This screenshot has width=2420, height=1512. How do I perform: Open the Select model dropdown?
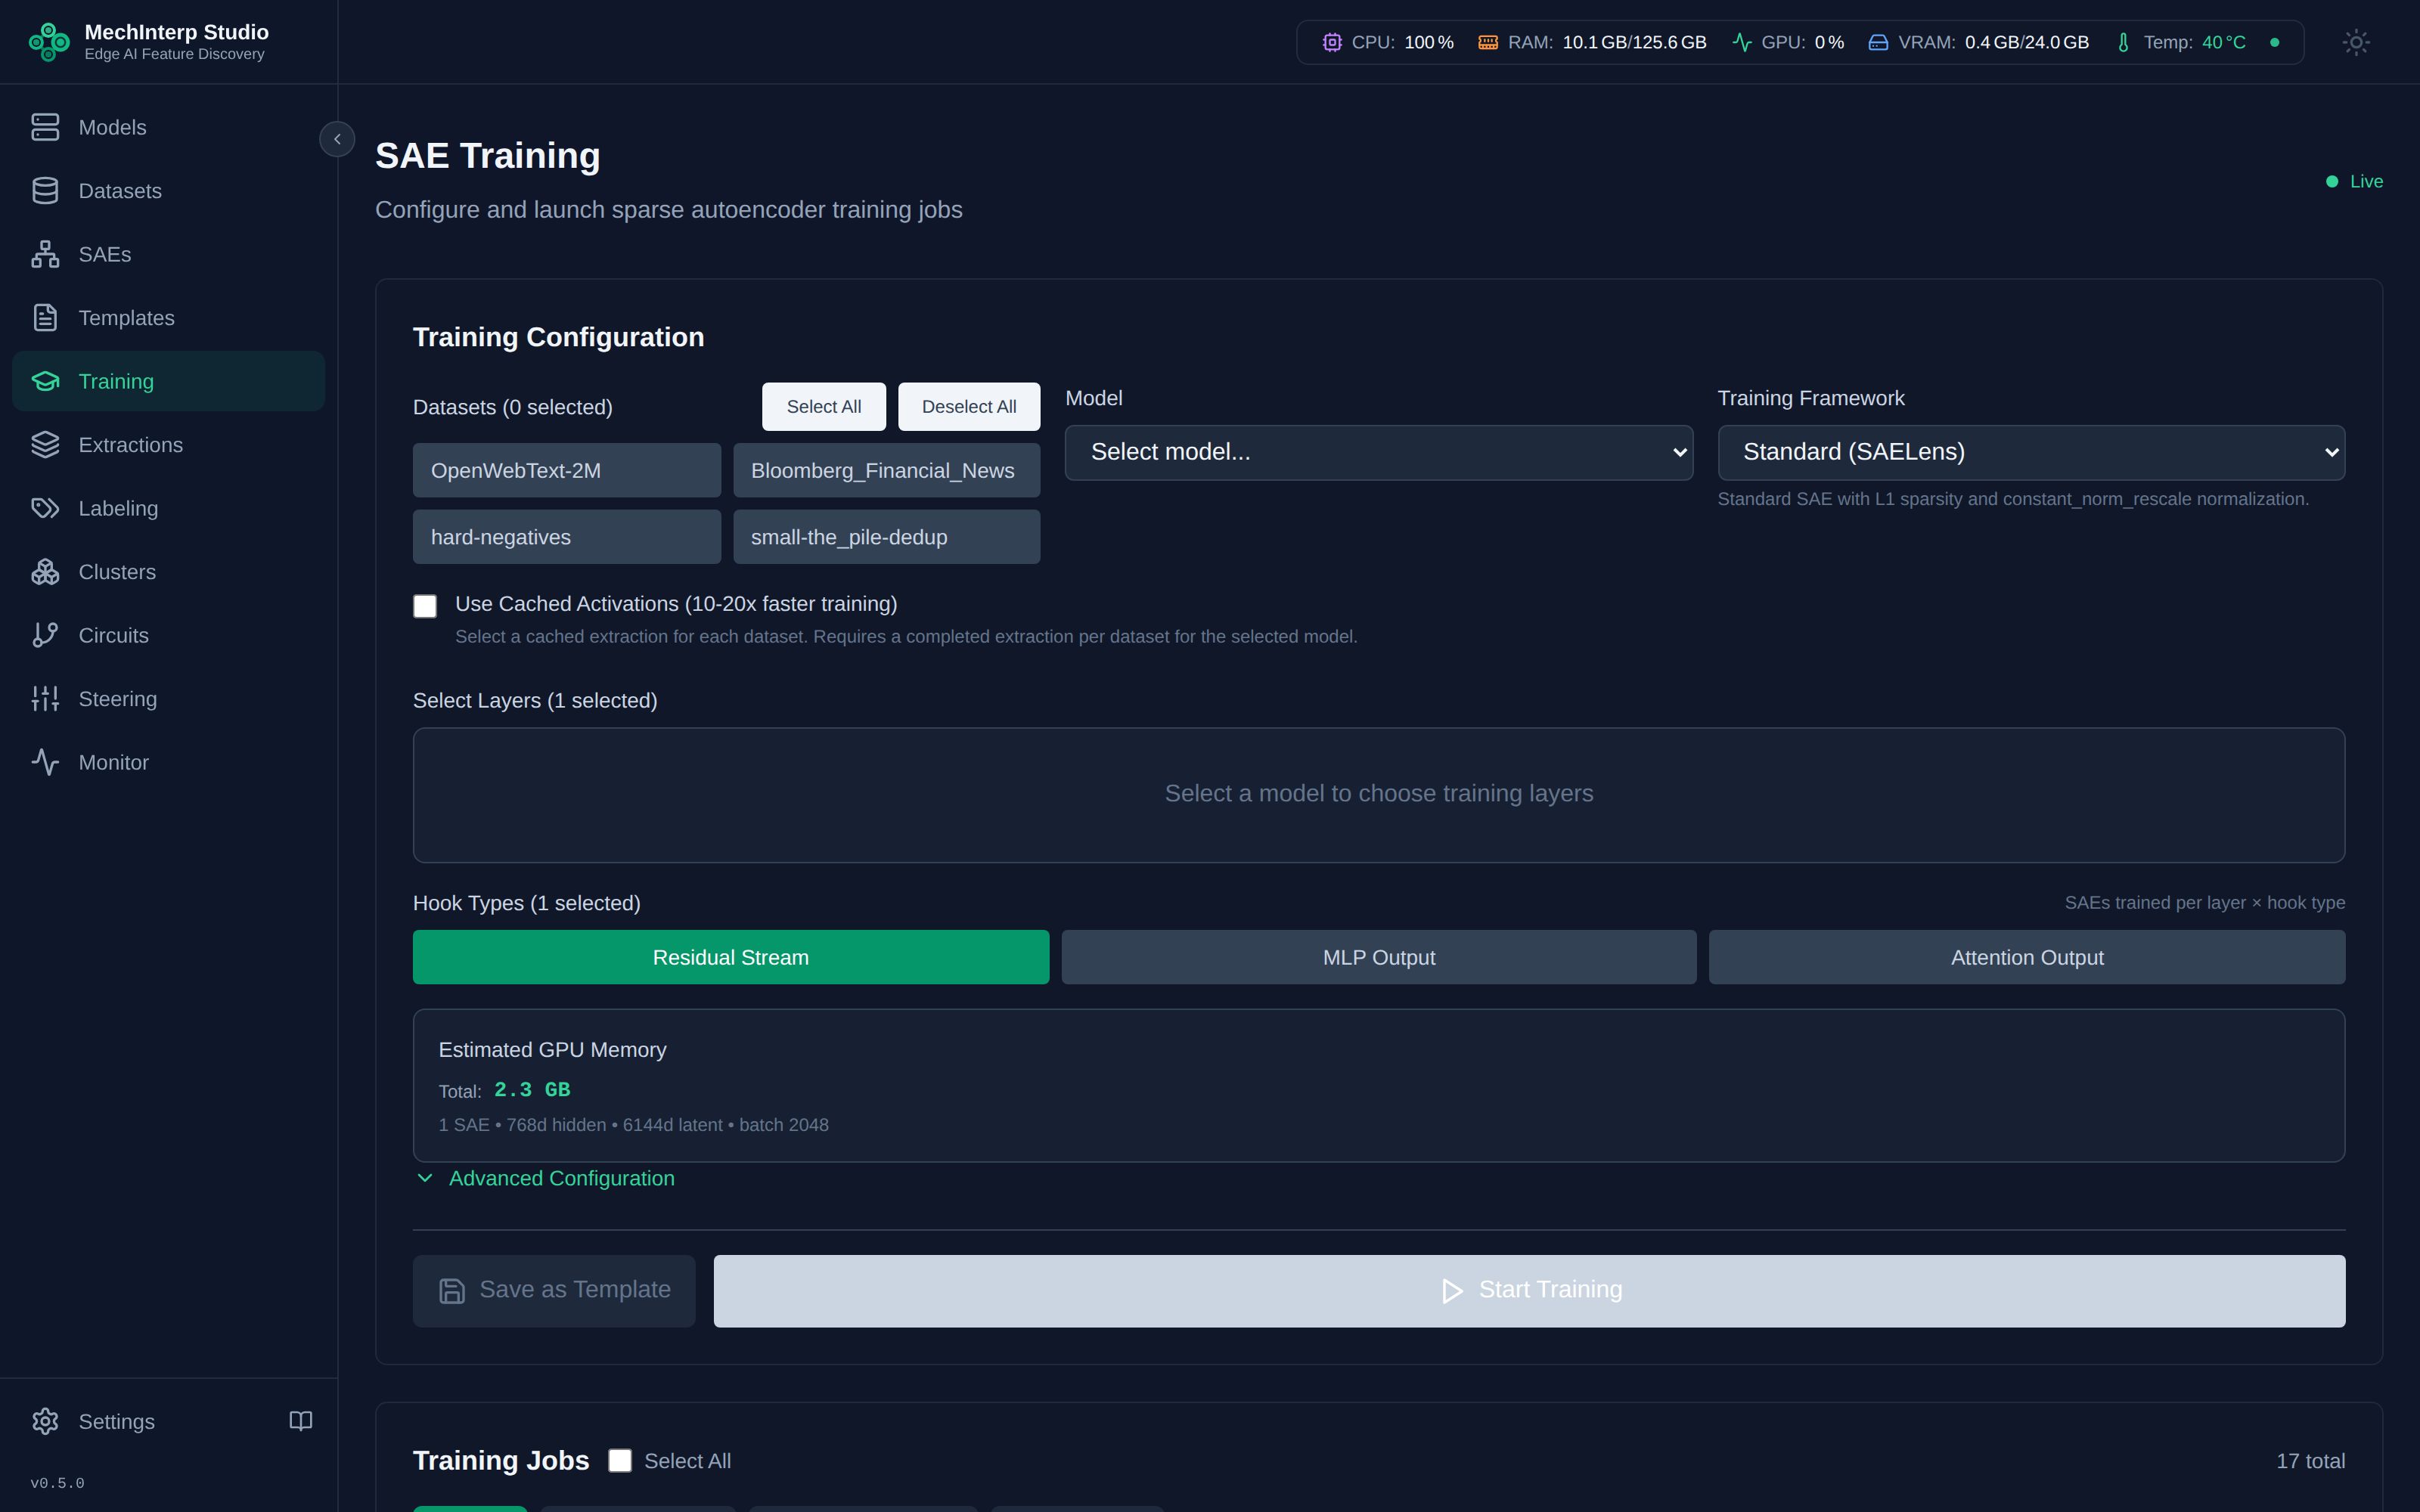pyautogui.click(x=1379, y=452)
